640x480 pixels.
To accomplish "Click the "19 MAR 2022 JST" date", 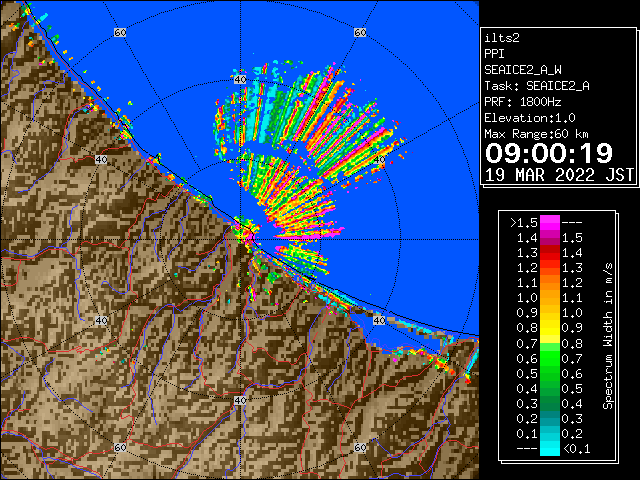I will 559,175.
